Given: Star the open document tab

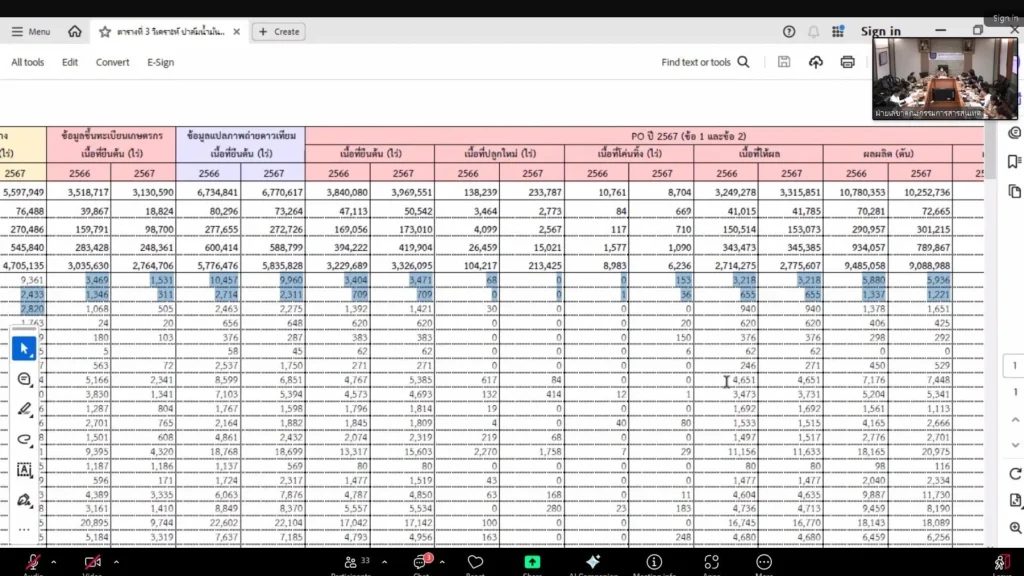Looking at the screenshot, I should [105, 31].
